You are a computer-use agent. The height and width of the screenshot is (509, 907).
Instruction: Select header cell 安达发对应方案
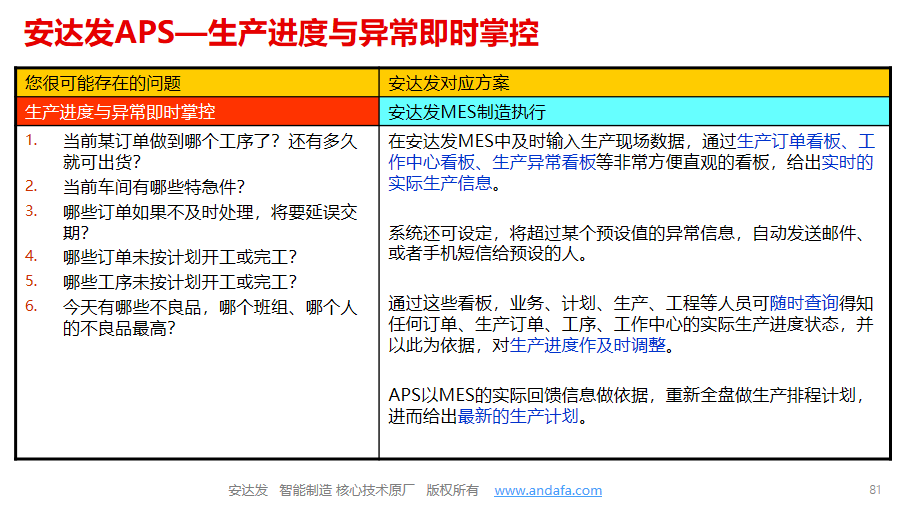[x=635, y=83]
